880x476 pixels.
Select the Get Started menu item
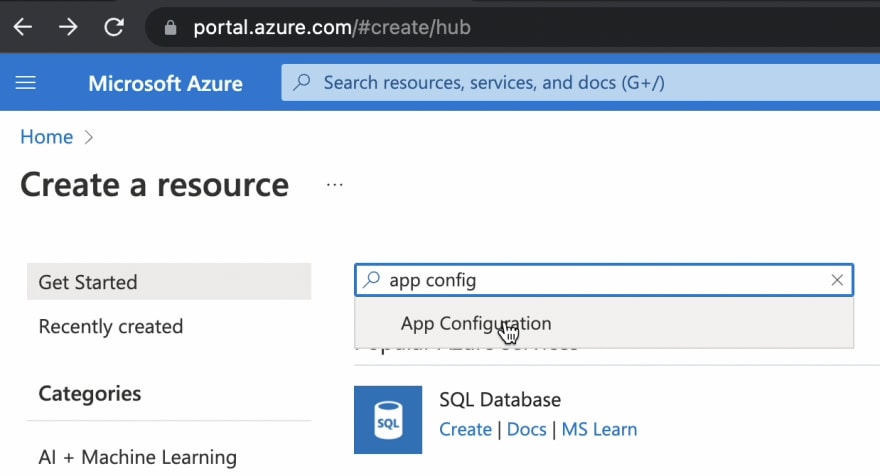click(169, 282)
